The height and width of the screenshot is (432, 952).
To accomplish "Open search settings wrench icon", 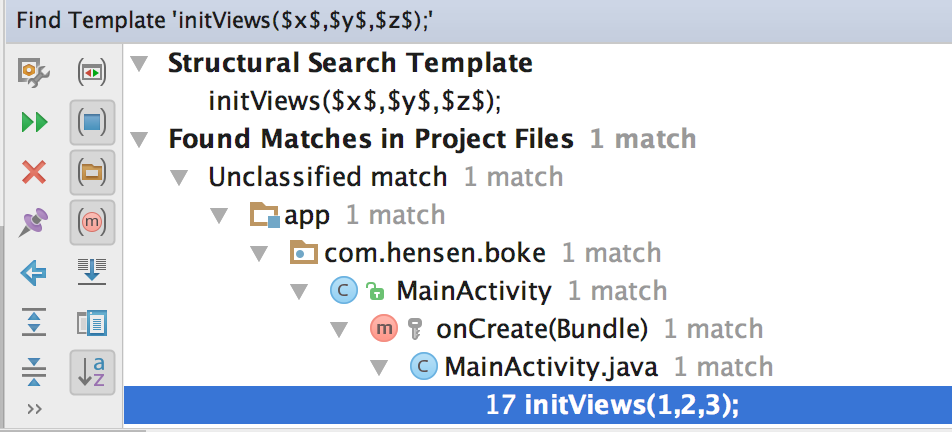I will pos(34,73).
